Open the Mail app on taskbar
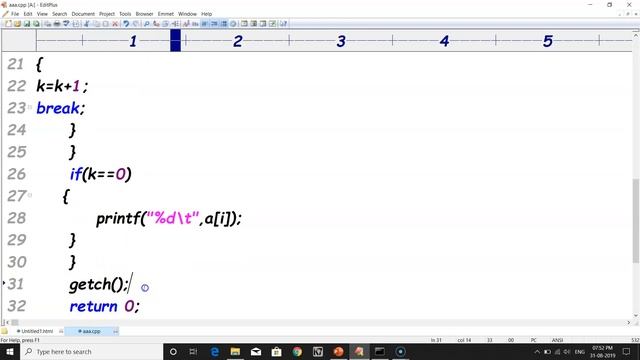This screenshot has width=640, height=360. (256, 351)
